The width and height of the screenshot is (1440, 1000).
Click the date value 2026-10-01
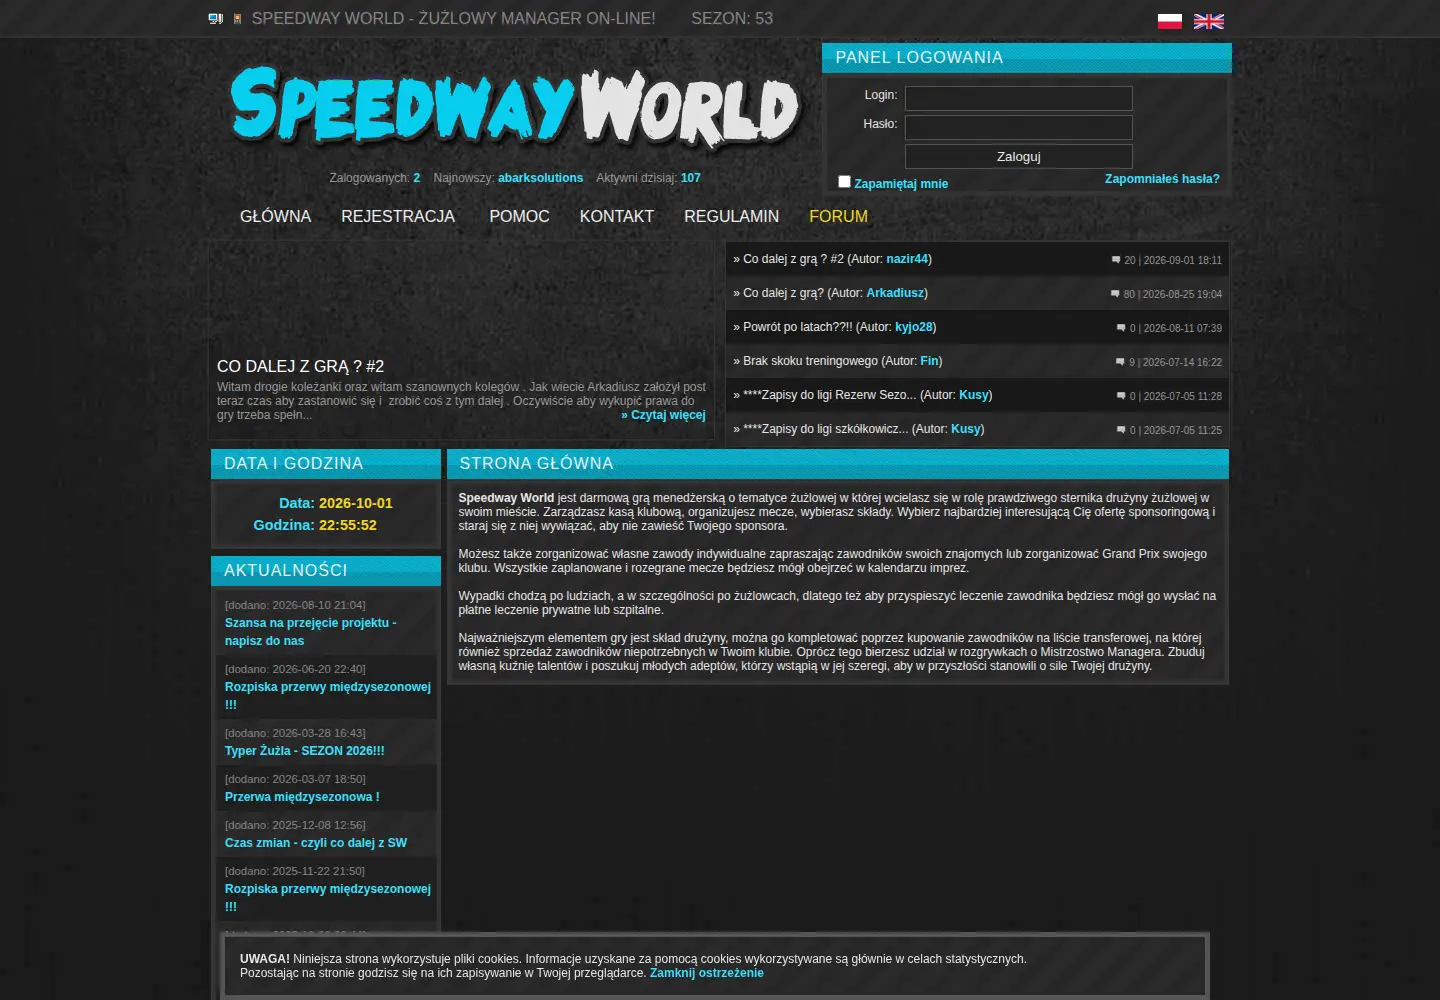pyautogui.click(x=355, y=503)
